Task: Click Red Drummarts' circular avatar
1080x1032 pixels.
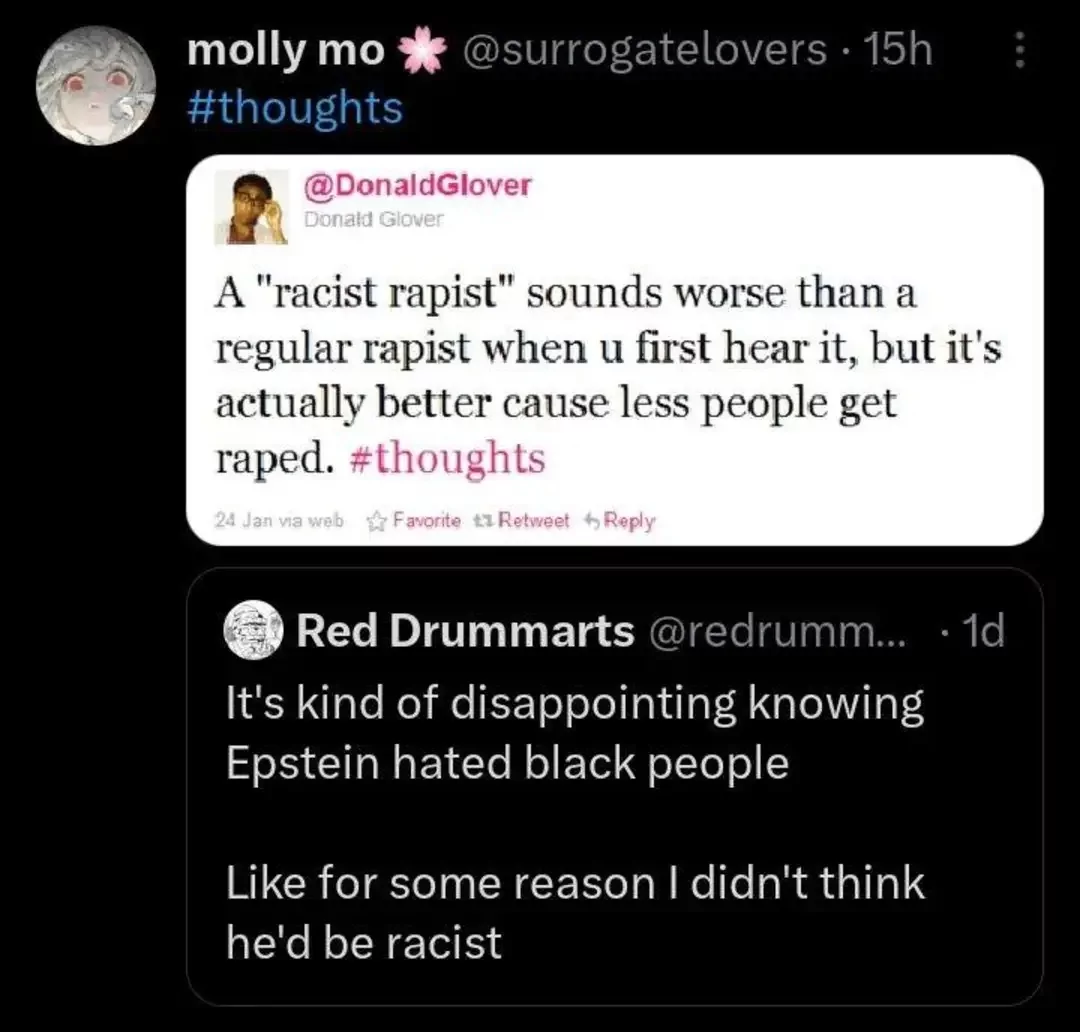Action: (x=254, y=632)
